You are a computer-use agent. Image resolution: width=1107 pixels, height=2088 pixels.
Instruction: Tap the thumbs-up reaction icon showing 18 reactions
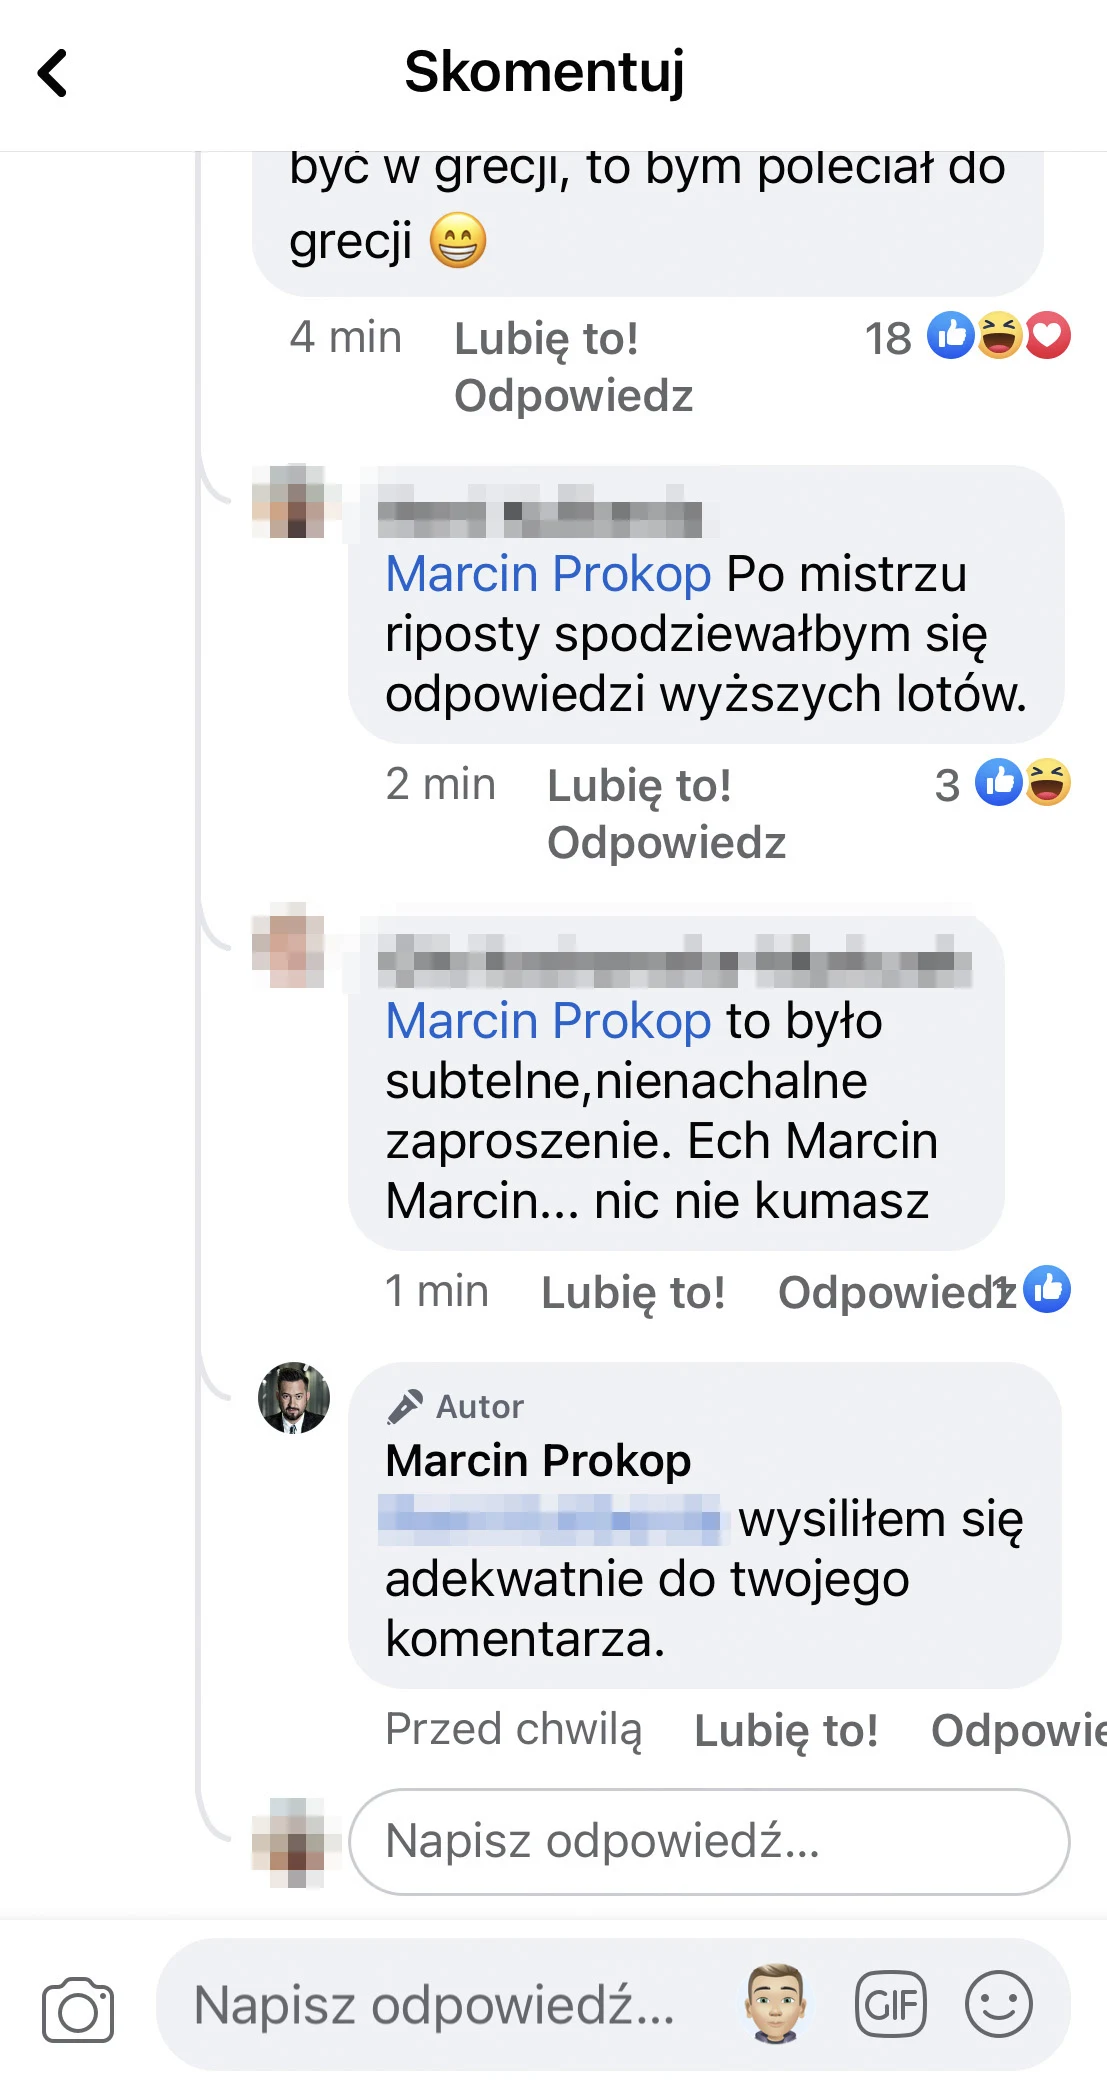(950, 337)
